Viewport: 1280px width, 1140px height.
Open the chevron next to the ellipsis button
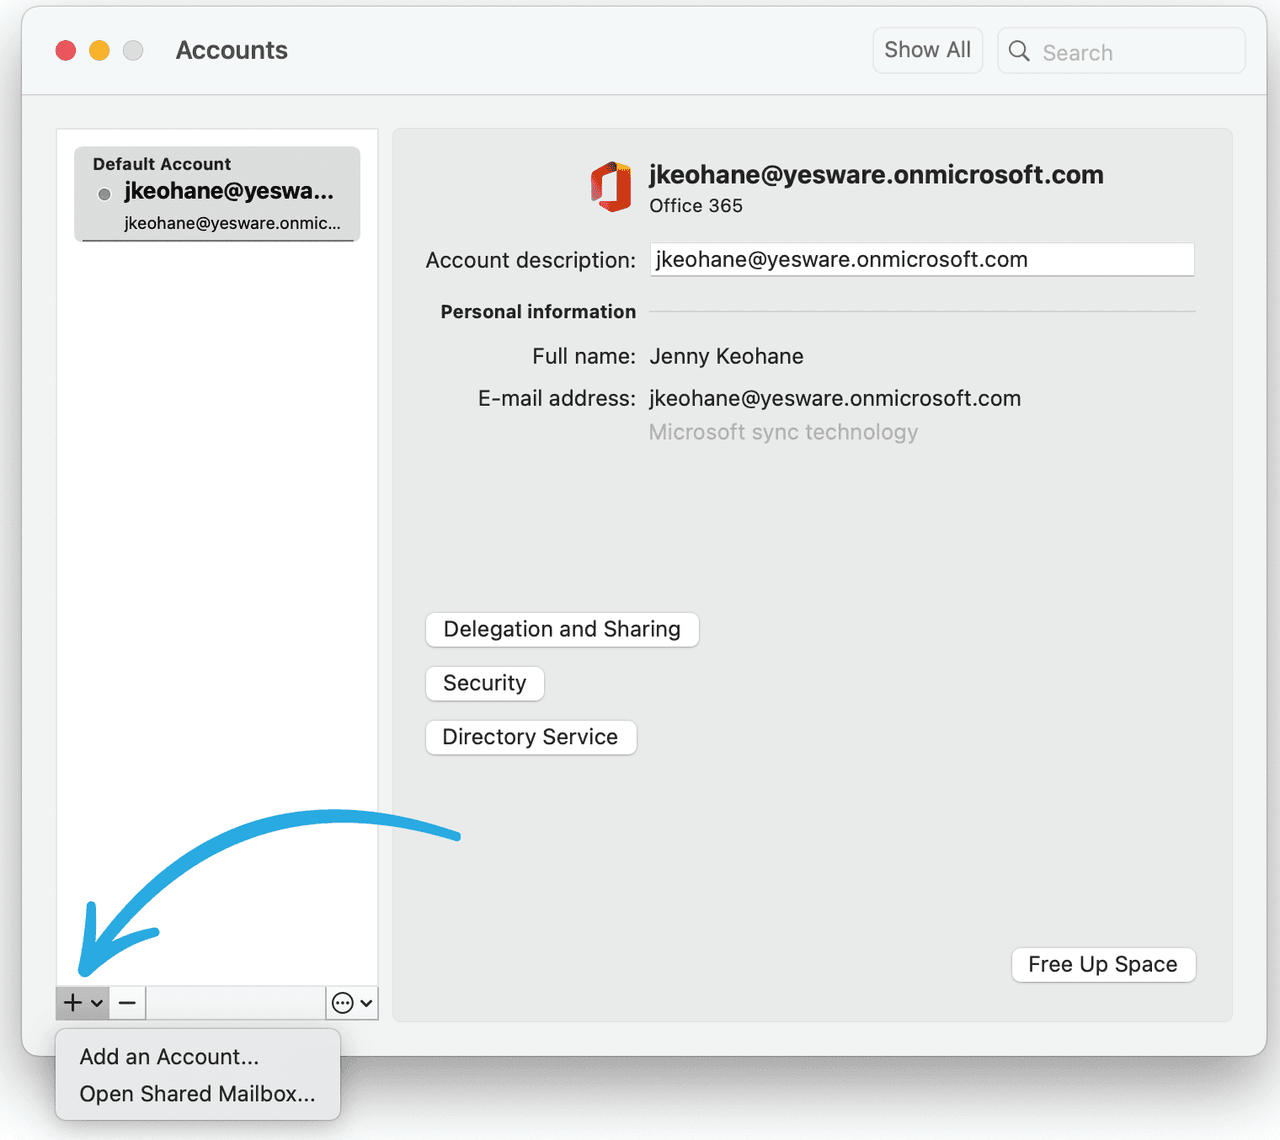click(364, 1002)
